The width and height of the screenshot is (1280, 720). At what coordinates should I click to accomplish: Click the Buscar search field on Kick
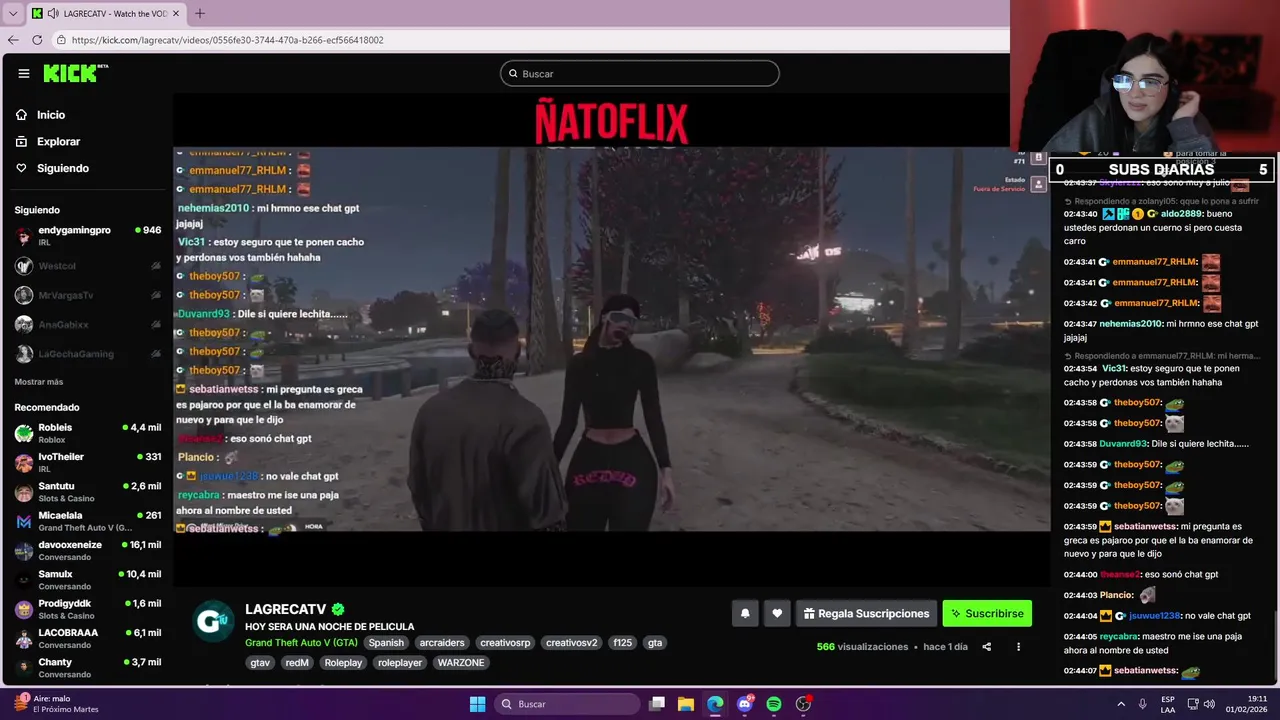click(640, 73)
